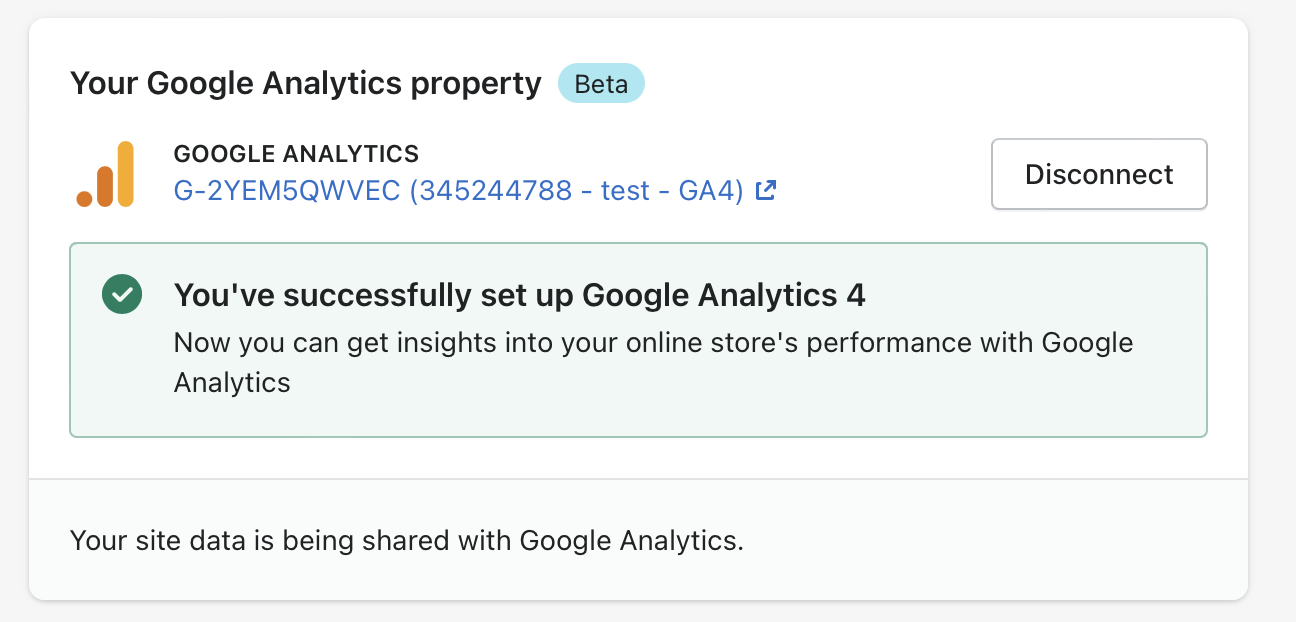The width and height of the screenshot is (1296, 622).
Task: Click the Google Analytics bar-chart logo
Action: pyautogui.click(x=105, y=175)
